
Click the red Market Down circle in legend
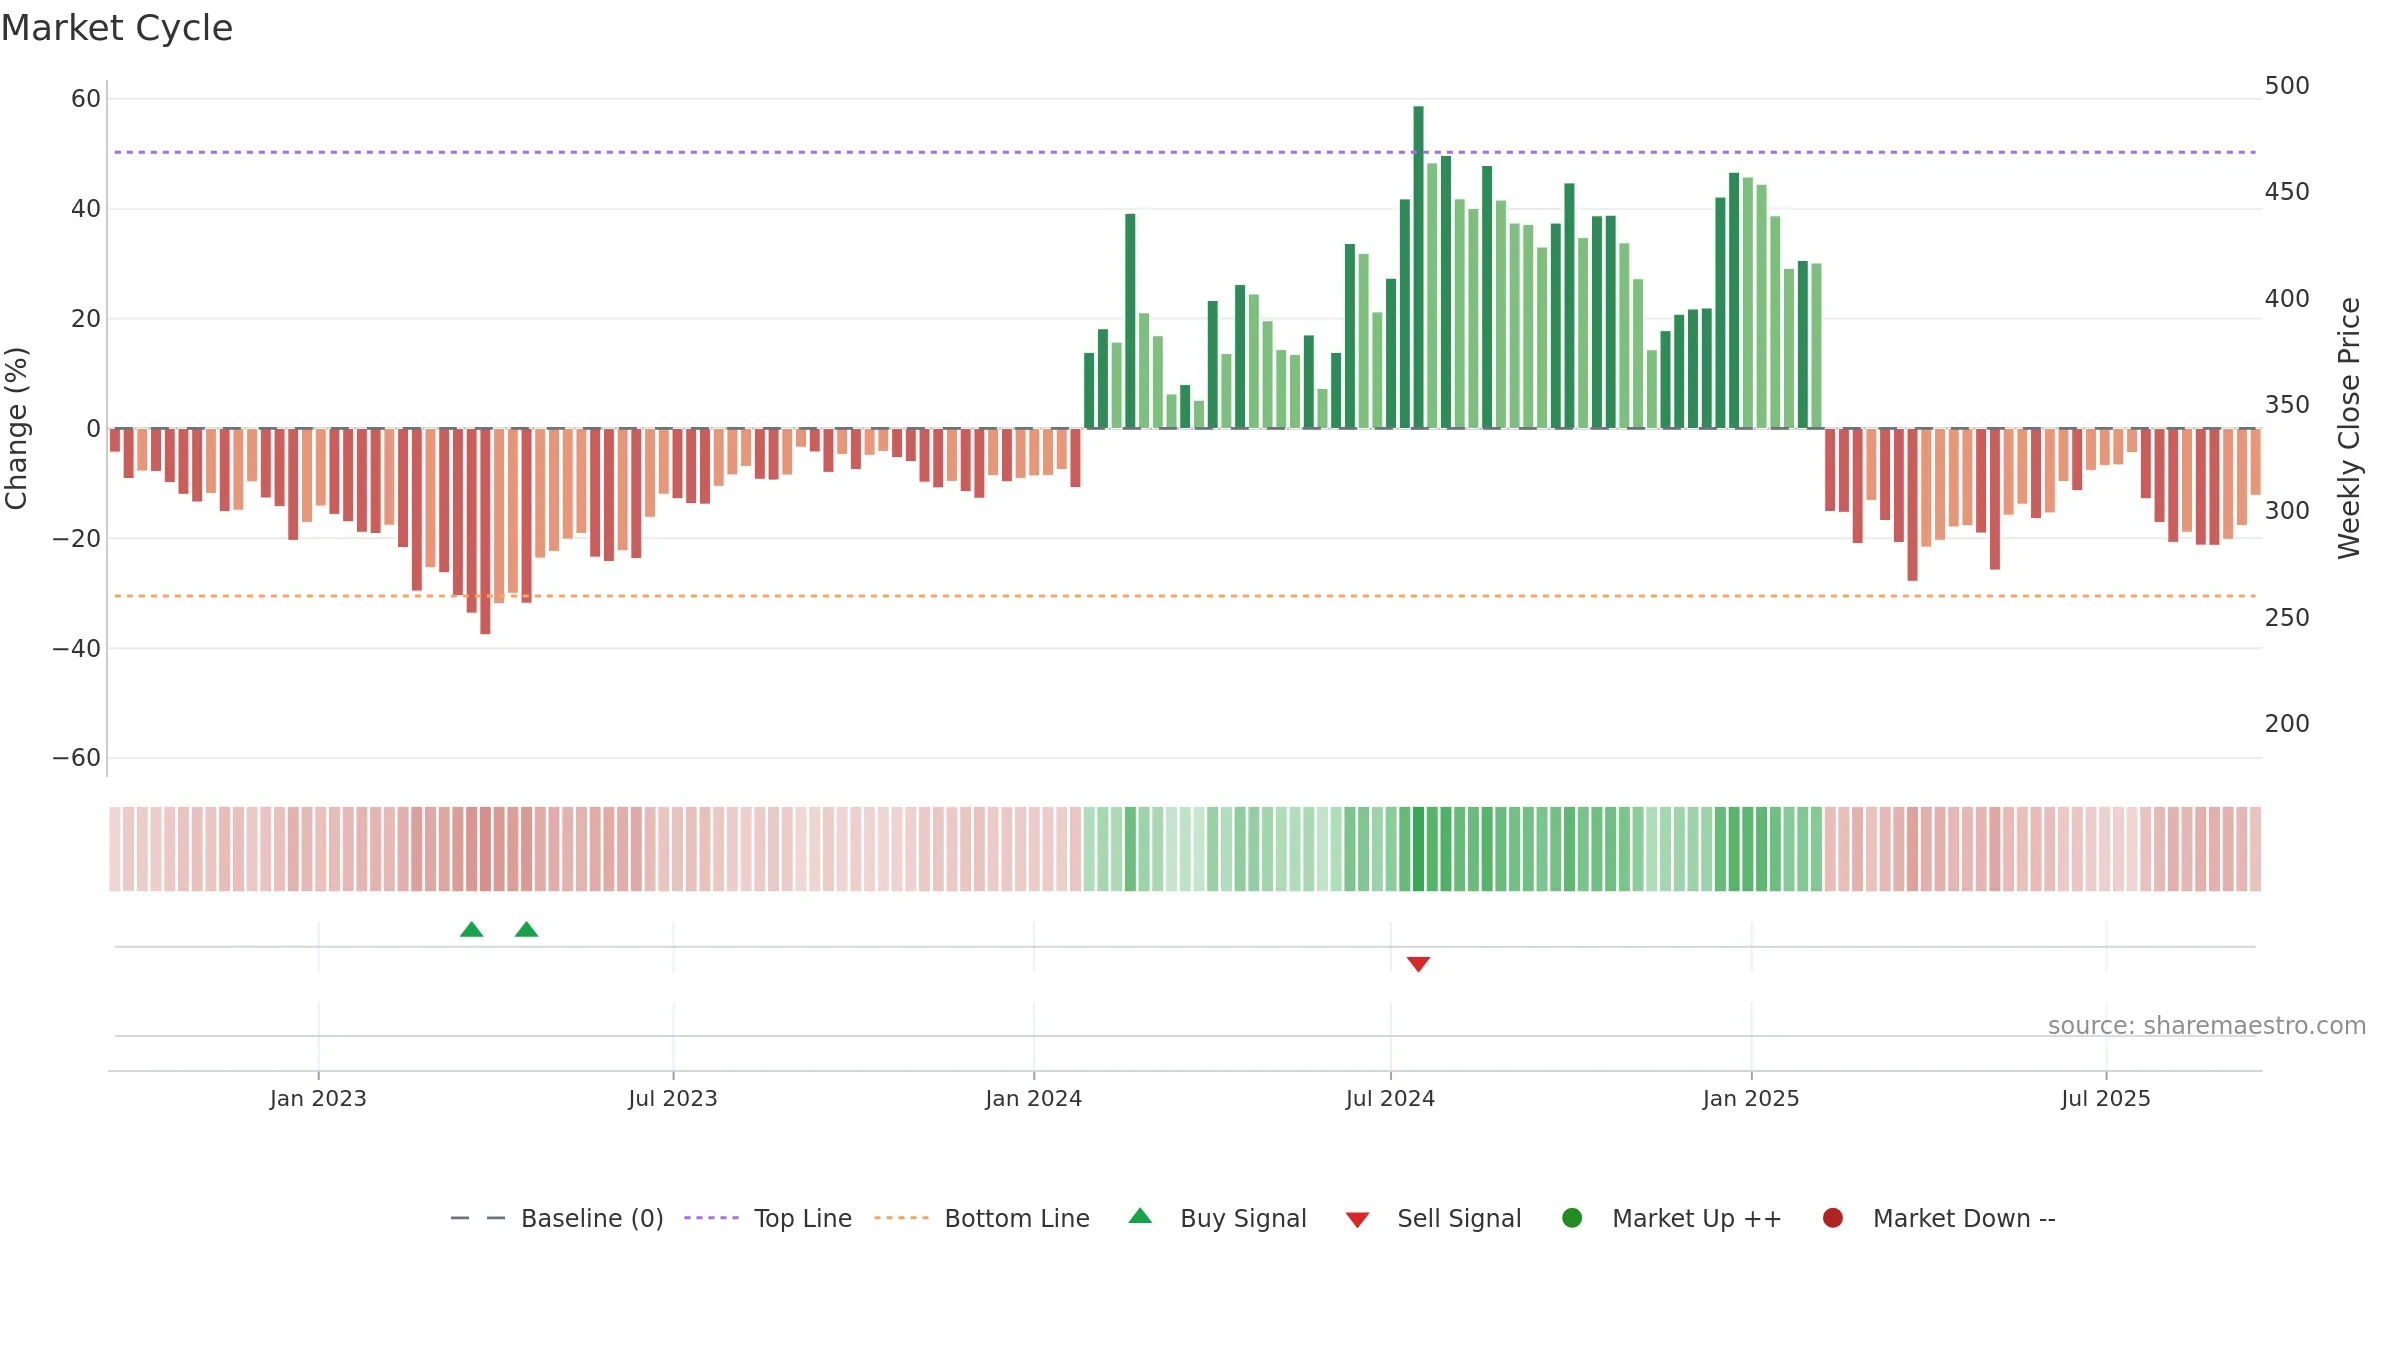coord(1833,1218)
